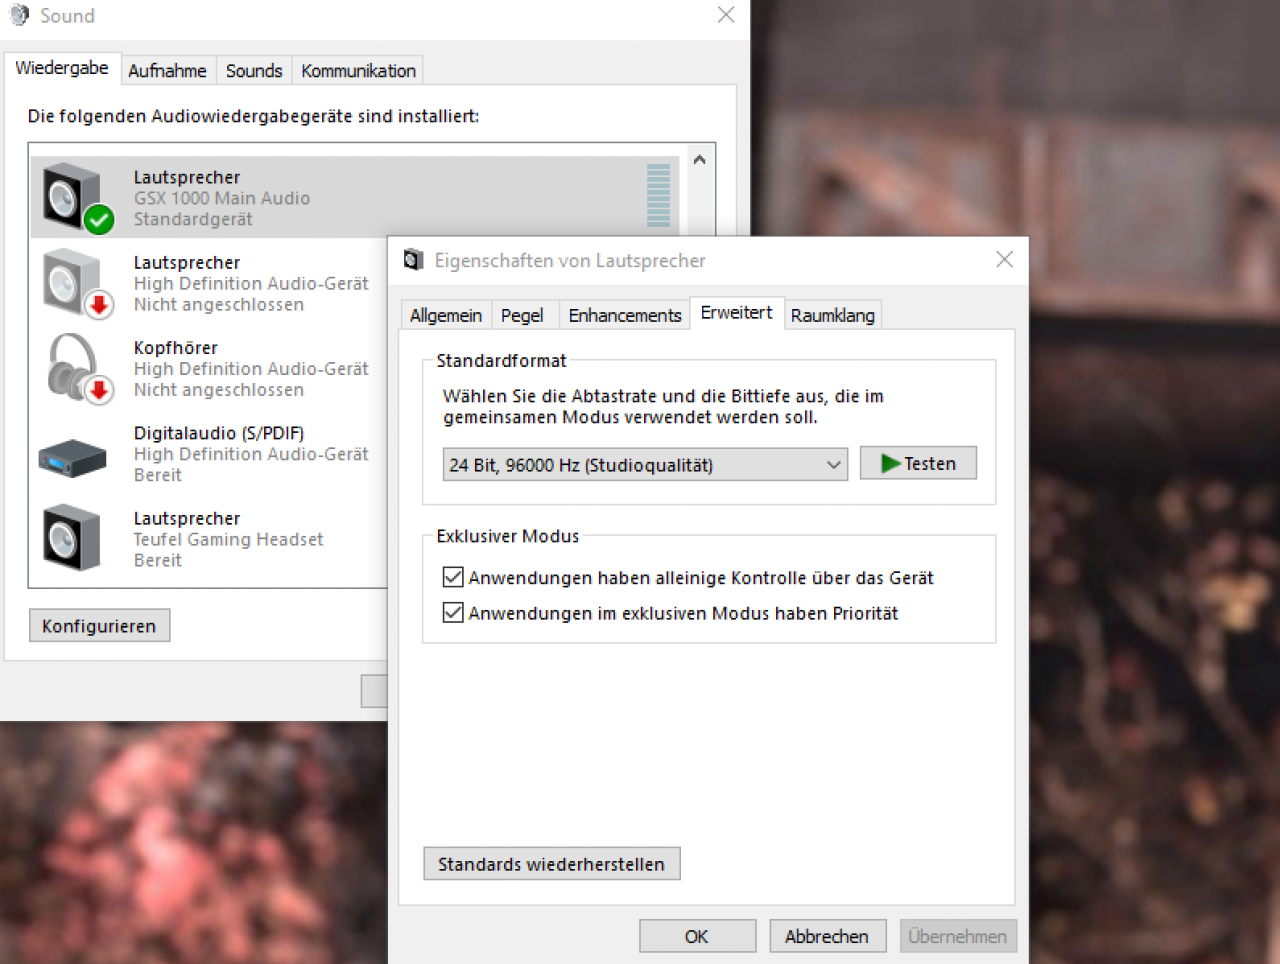The height and width of the screenshot is (964, 1280).
Task: Open the Enhancements tab
Action: pos(625,315)
